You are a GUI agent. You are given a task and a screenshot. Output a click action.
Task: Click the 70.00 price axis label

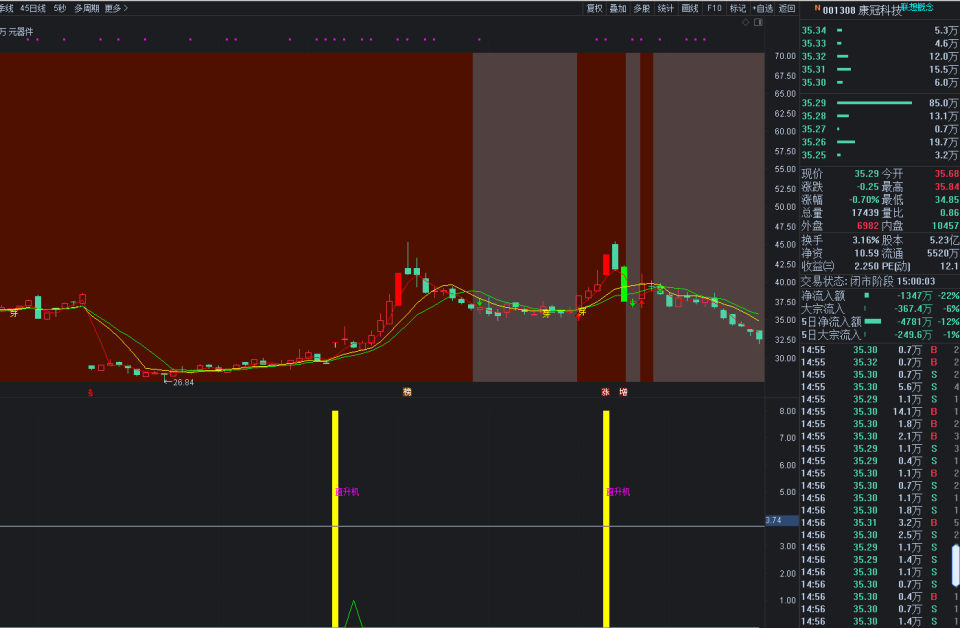pos(785,56)
